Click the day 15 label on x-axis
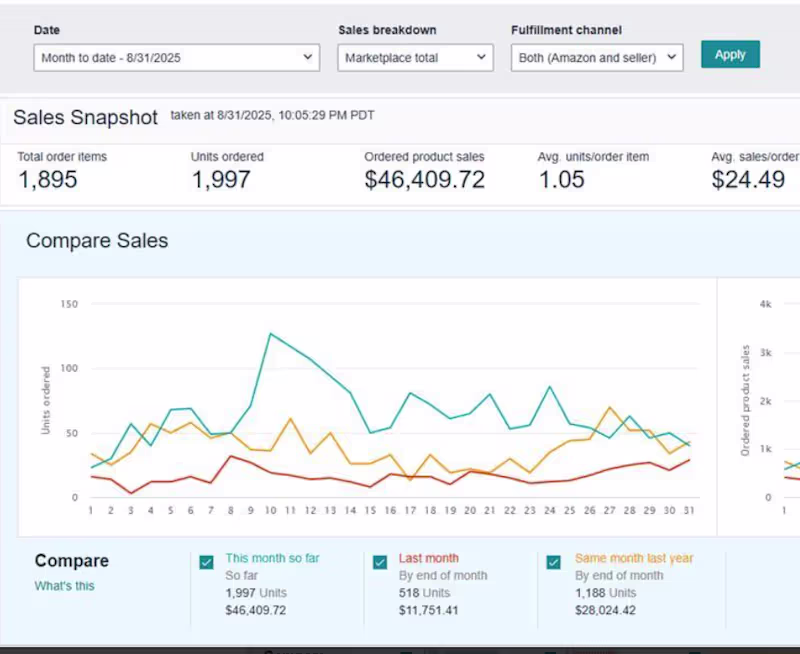This screenshot has height=654, width=800. pos(370,510)
